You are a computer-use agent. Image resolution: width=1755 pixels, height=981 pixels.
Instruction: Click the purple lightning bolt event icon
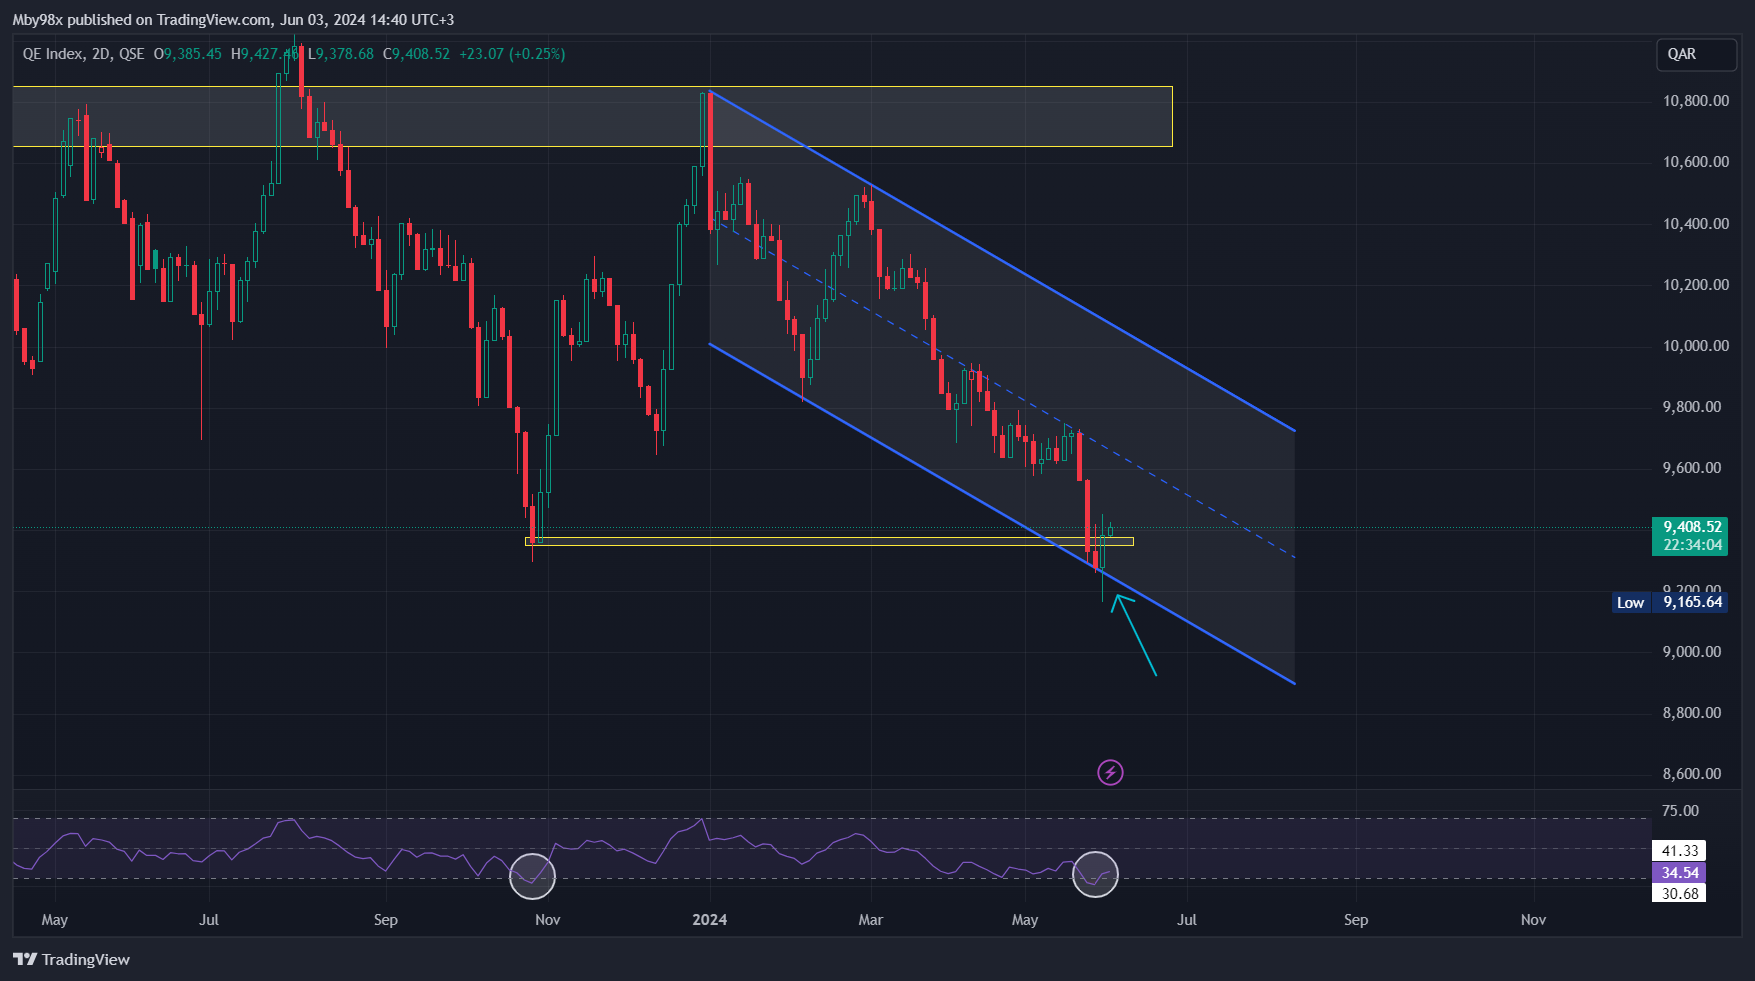1110,772
